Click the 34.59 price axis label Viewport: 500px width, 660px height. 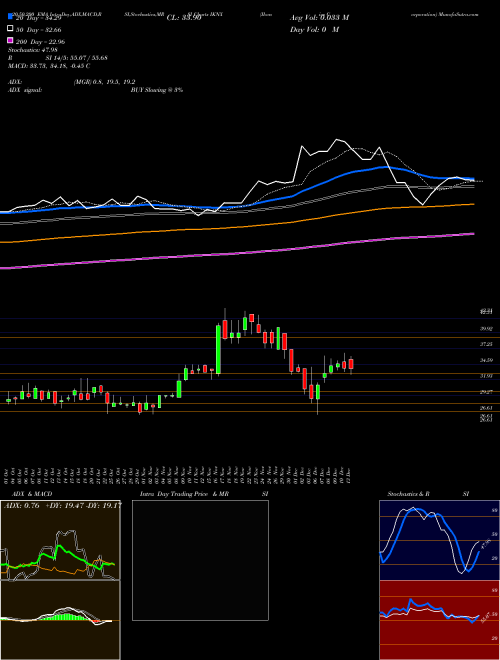coord(487,360)
